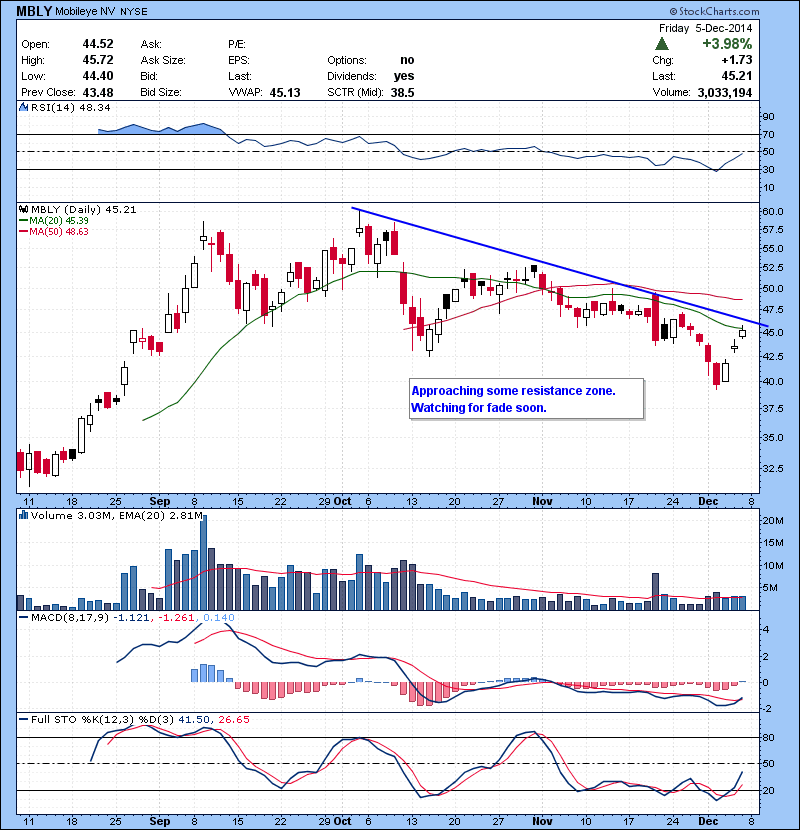This screenshot has height=830, width=800.
Task: Click the 90 level on RSI axis
Action: 768,116
